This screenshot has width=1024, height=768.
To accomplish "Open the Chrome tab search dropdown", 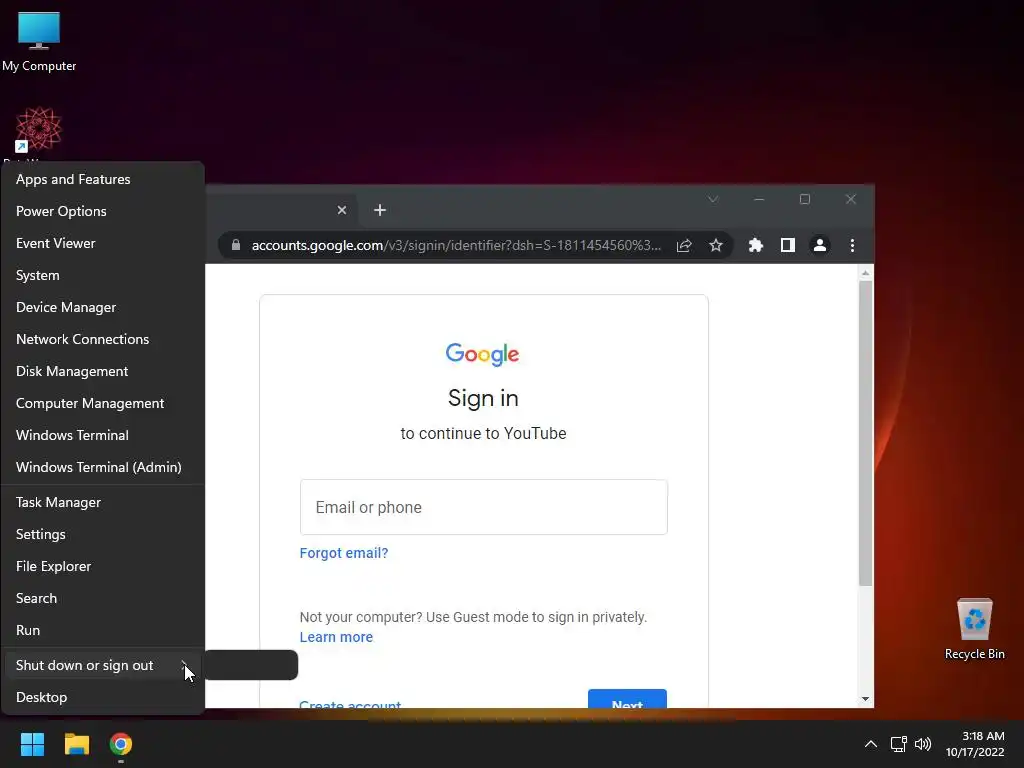I will (x=713, y=199).
